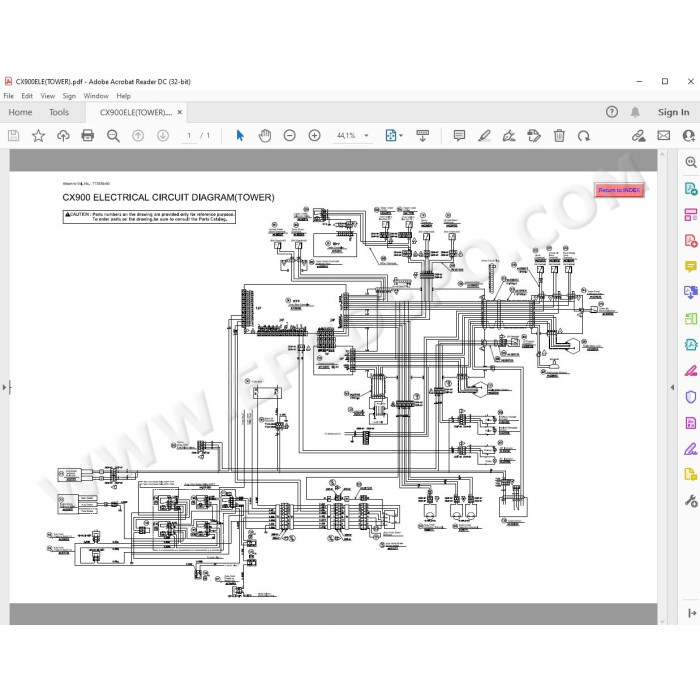Screen dimensions: 700x700
Task: Open the find text magnifier
Action: click(x=113, y=136)
